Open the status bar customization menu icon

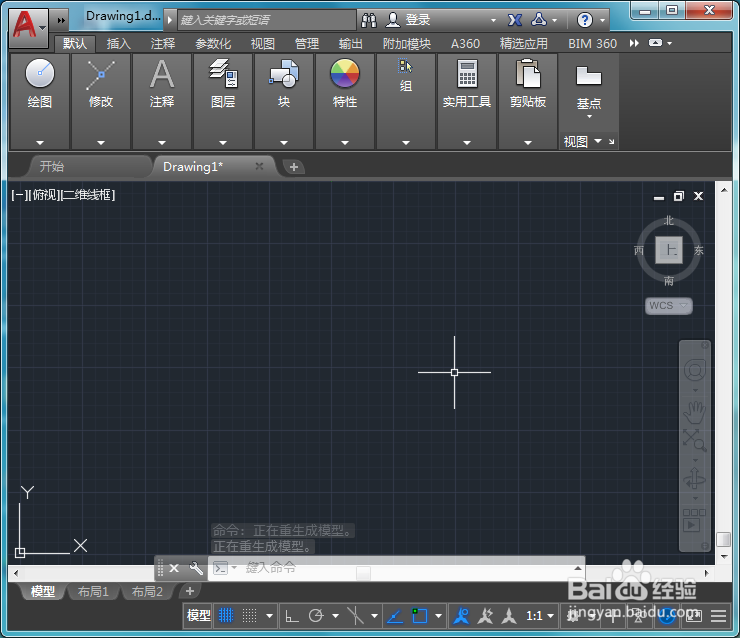(x=718, y=616)
